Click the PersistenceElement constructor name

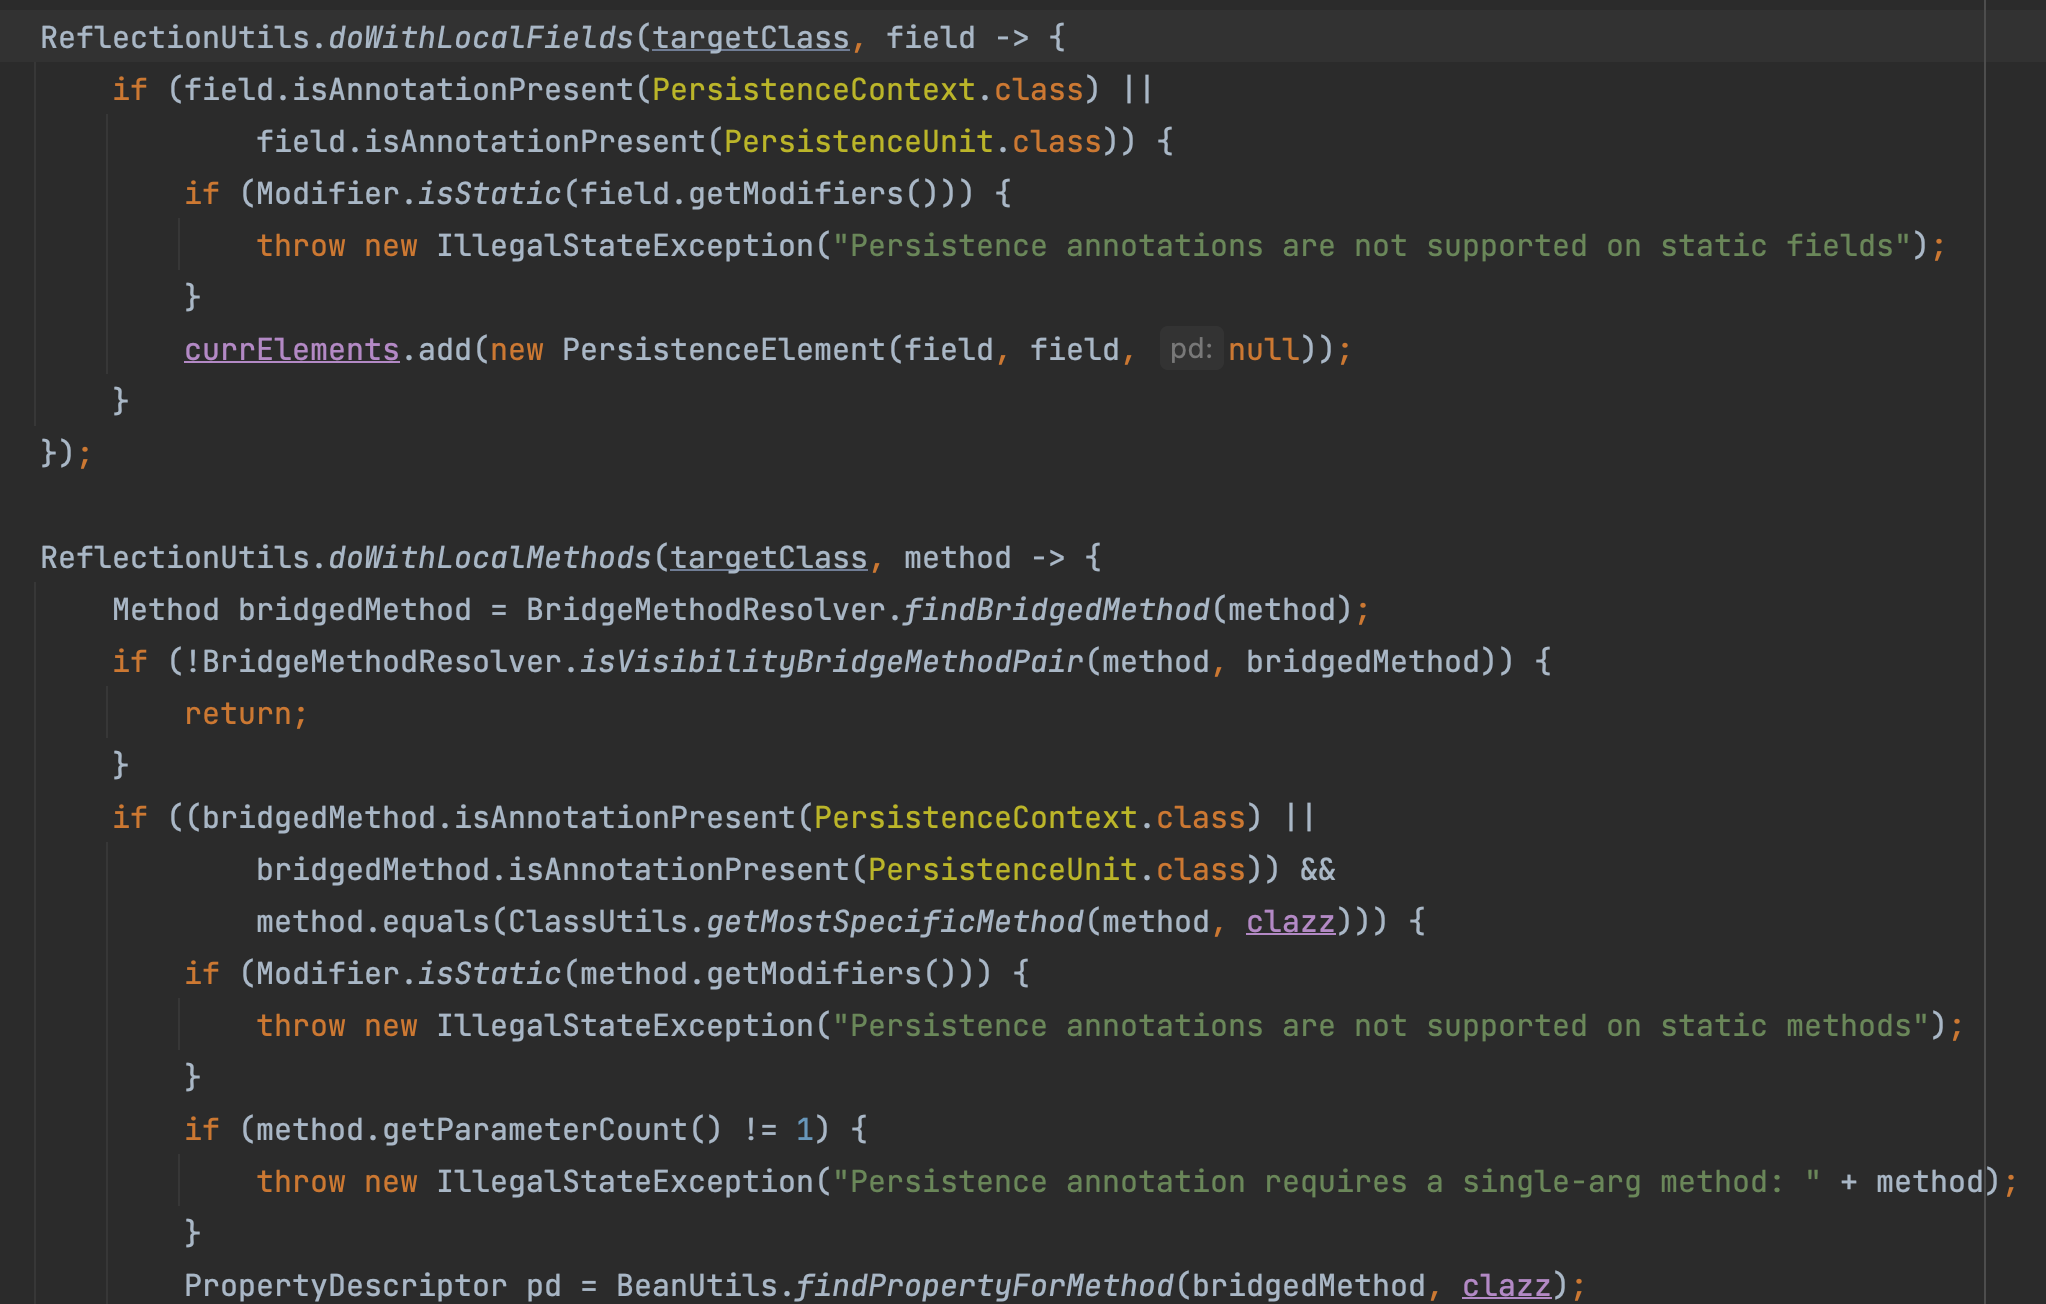[723, 349]
